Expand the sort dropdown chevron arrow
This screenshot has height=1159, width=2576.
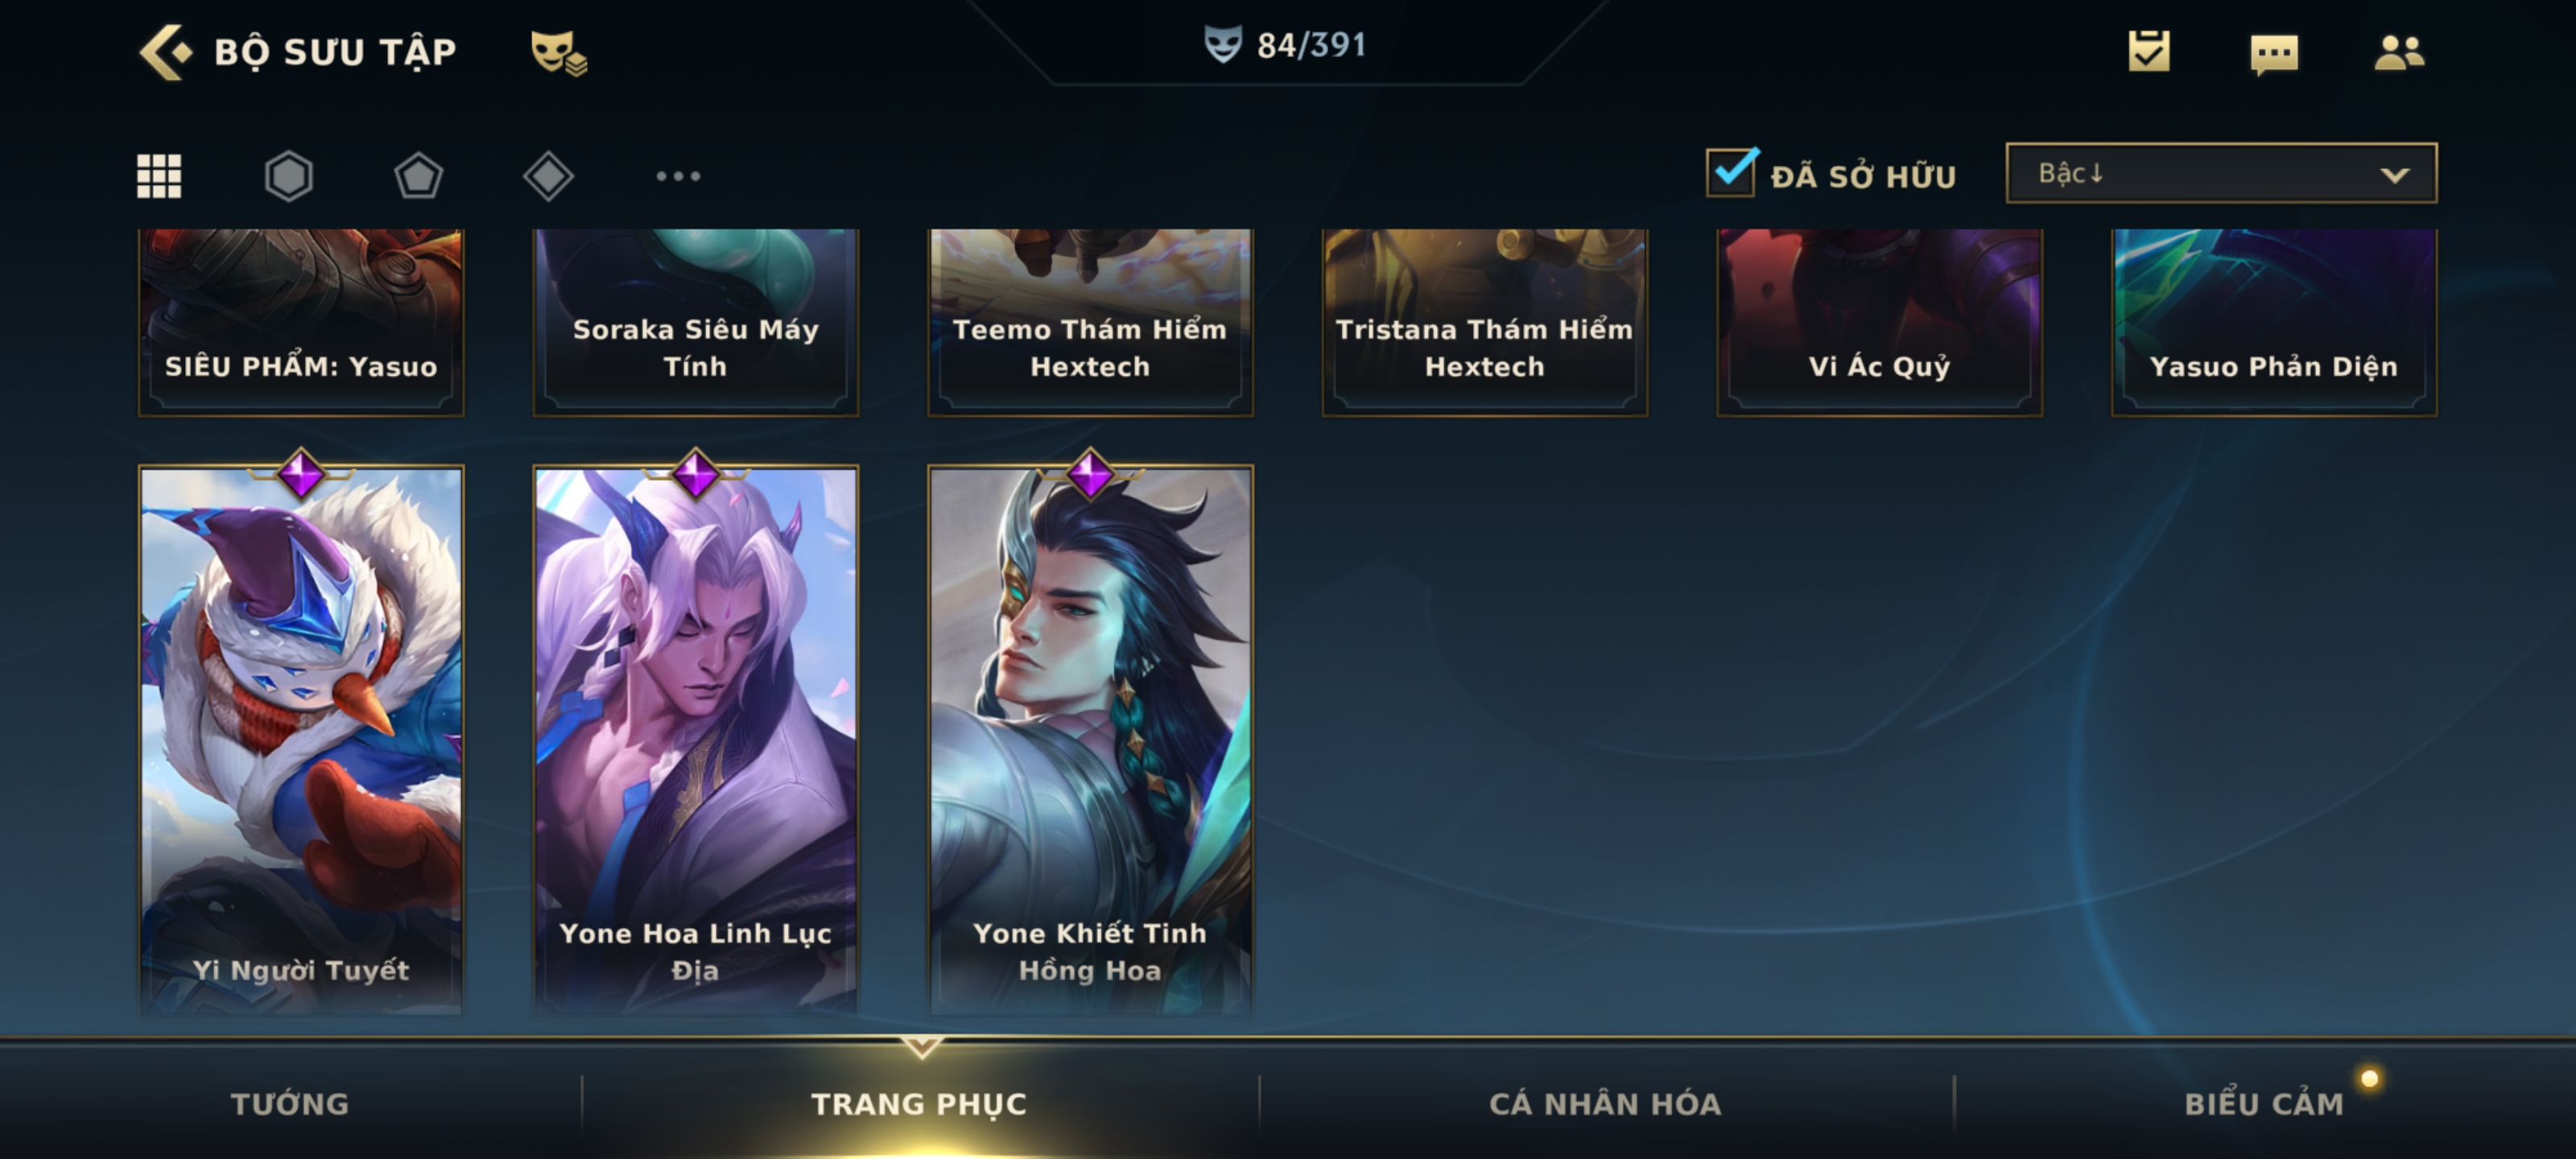click(x=2394, y=175)
